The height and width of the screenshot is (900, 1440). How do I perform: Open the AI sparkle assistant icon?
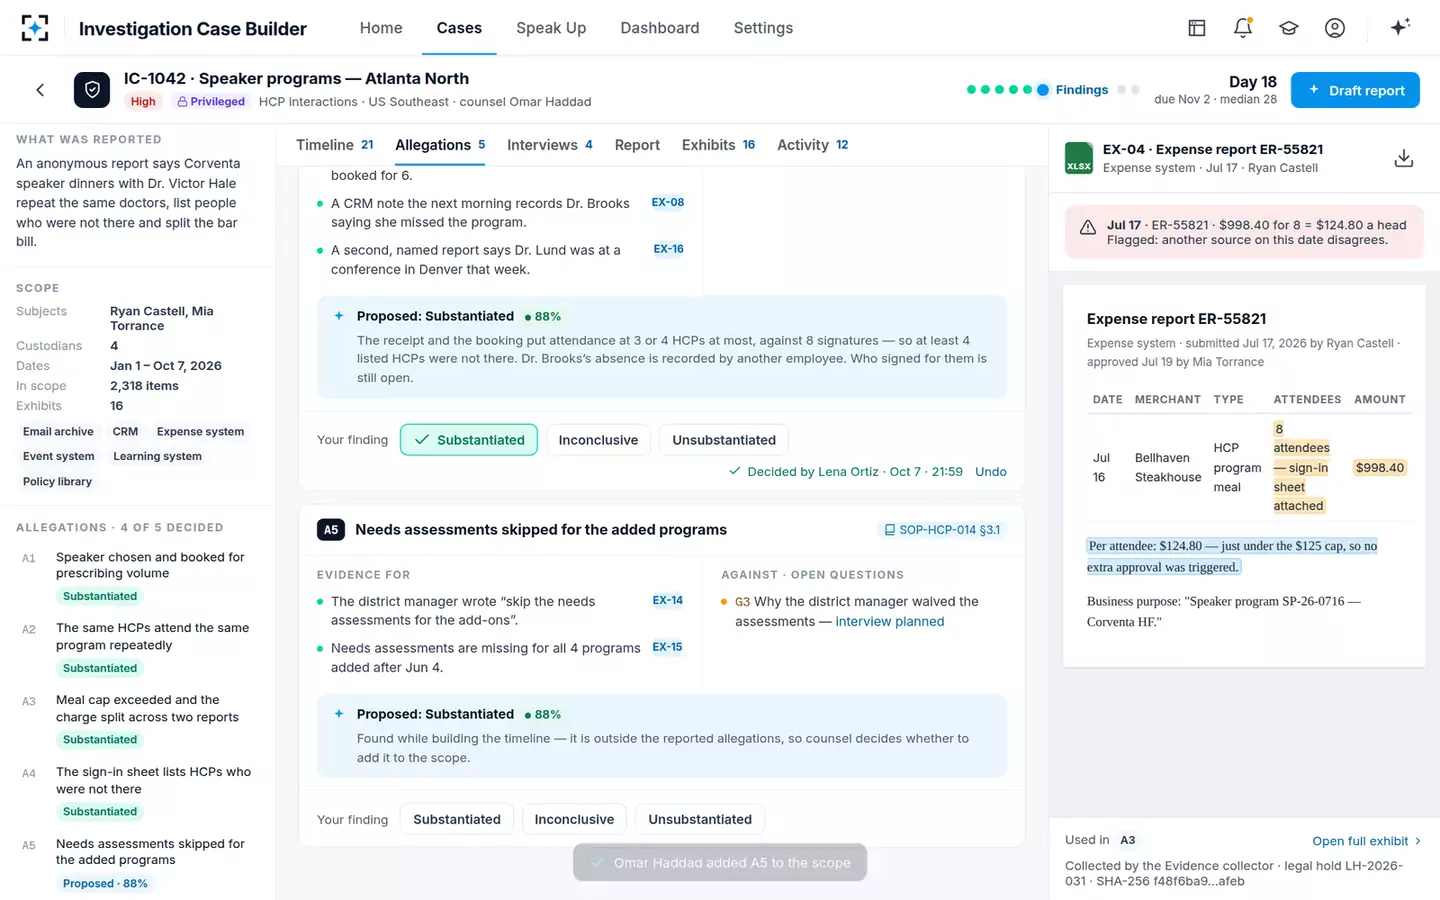point(1400,27)
